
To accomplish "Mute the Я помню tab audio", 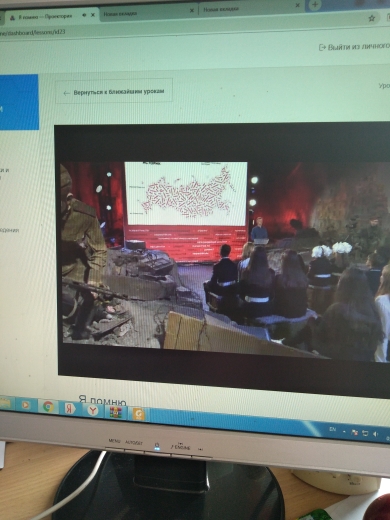I will (x=84, y=15).
